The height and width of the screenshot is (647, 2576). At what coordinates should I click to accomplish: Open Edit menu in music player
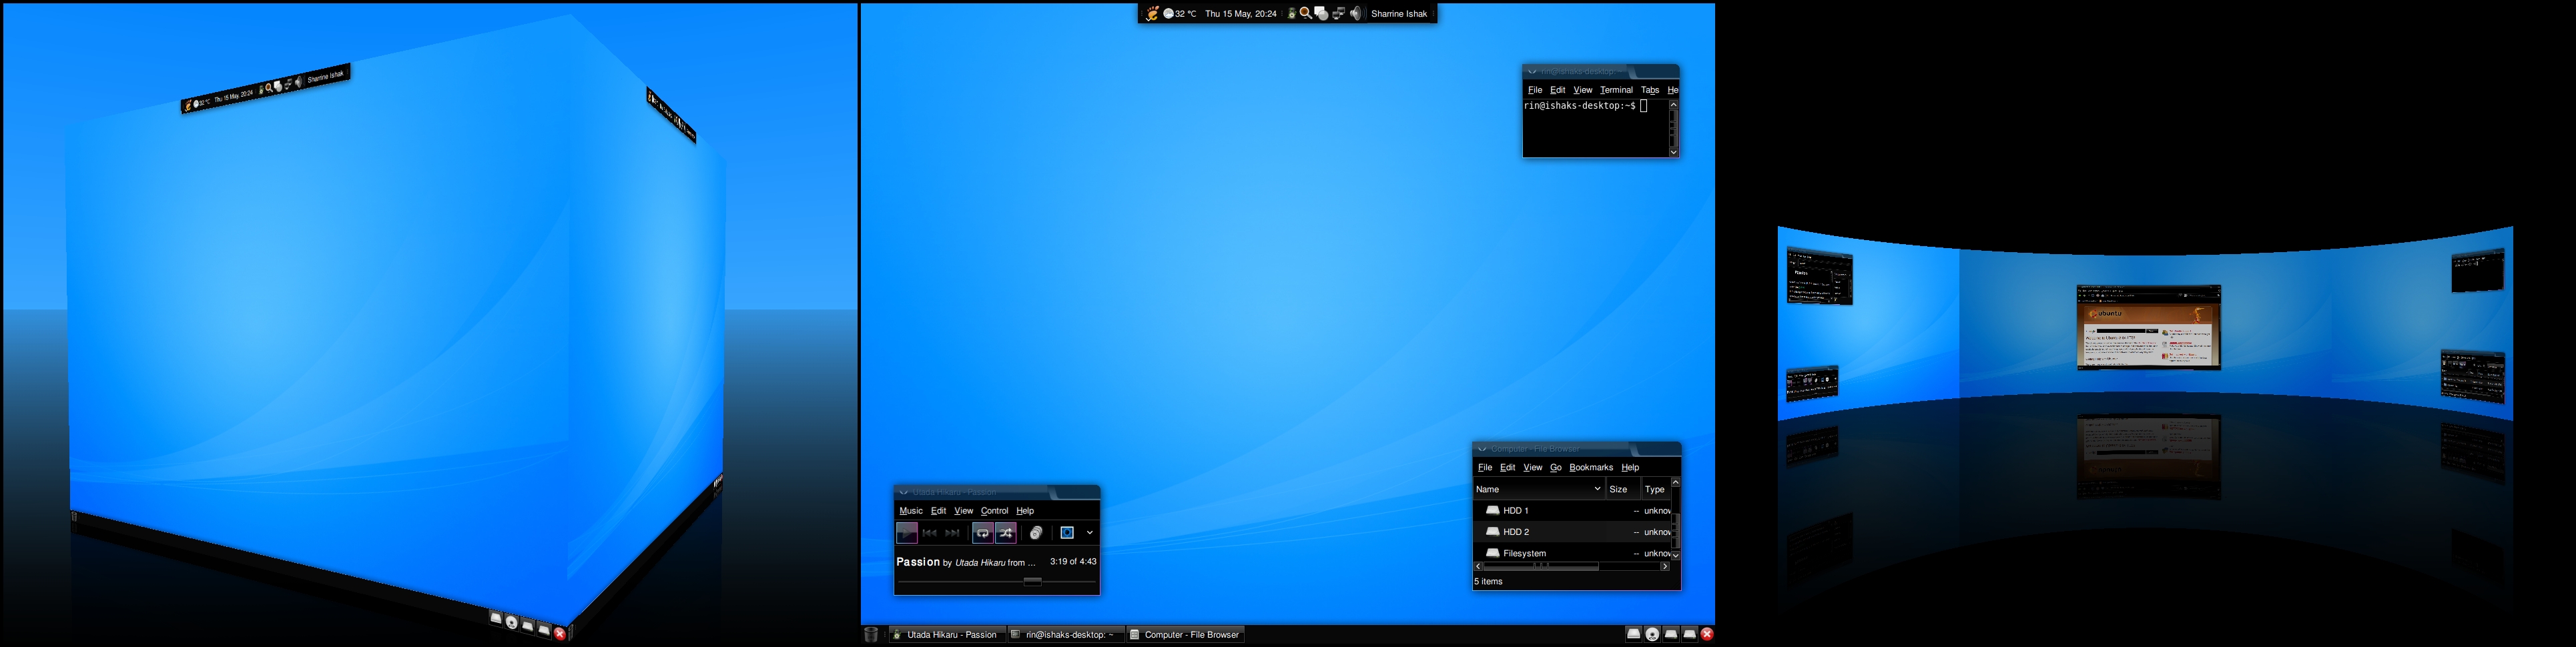(938, 511)
